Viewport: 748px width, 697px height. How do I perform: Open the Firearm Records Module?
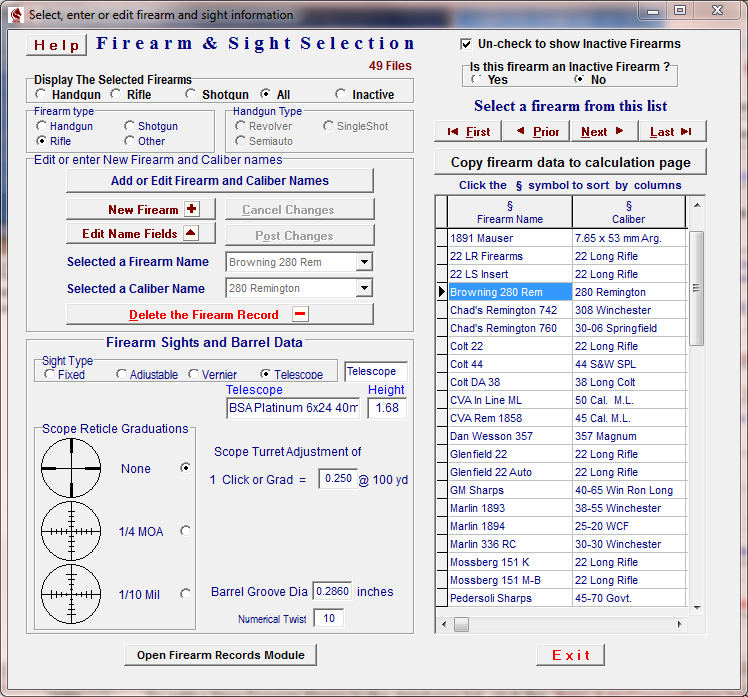click(220, 655)
